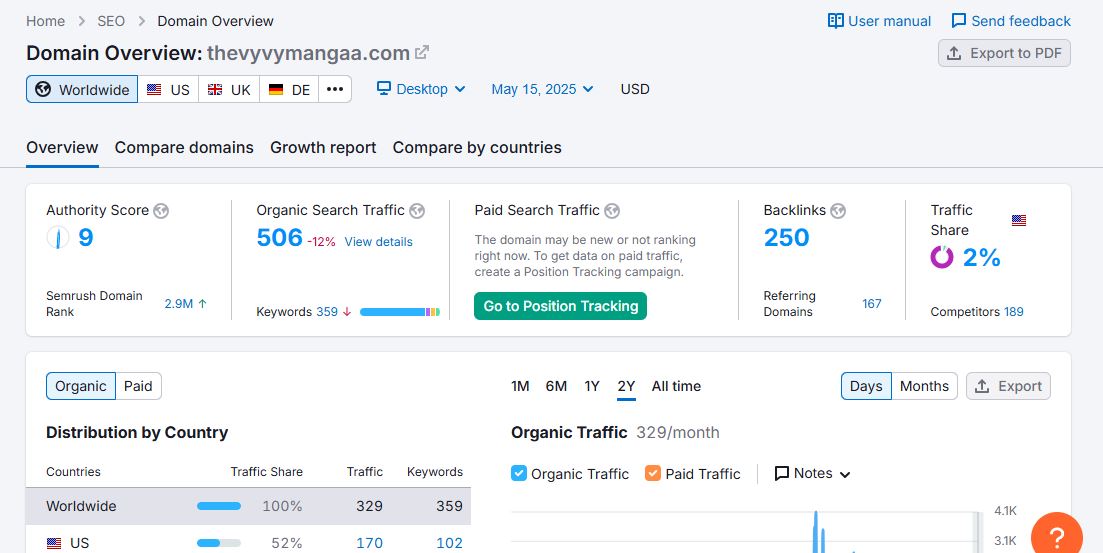Click the traffic spike on the chart

(816, 531)
